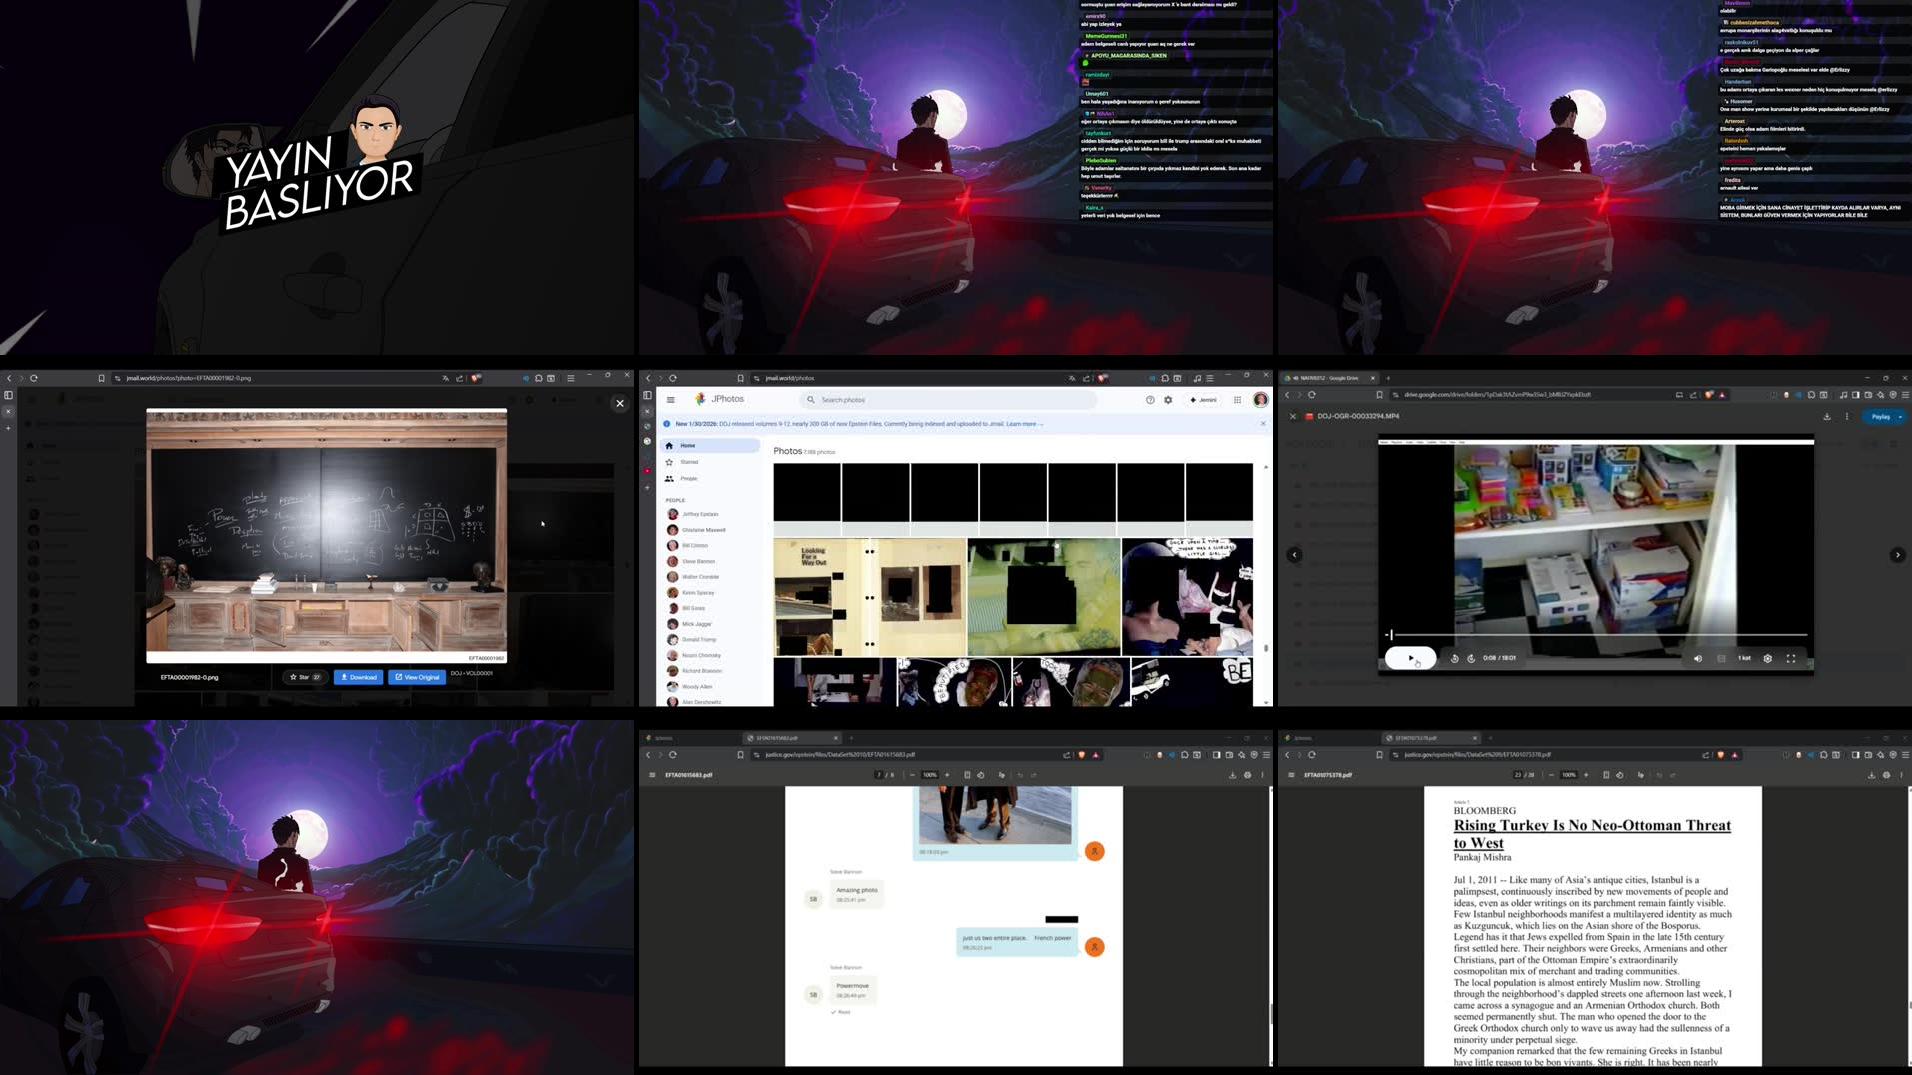Open Jeffrey Epstein's profile in the People list
Image resolution: width=1912 pixels, height=1075 pixels.
pos(698,514)
